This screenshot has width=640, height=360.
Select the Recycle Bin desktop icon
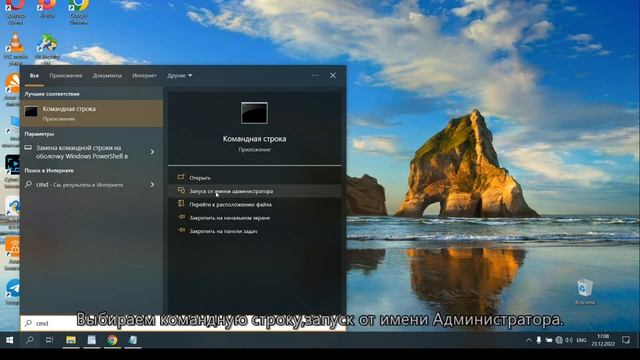click(x=585, y=292)
